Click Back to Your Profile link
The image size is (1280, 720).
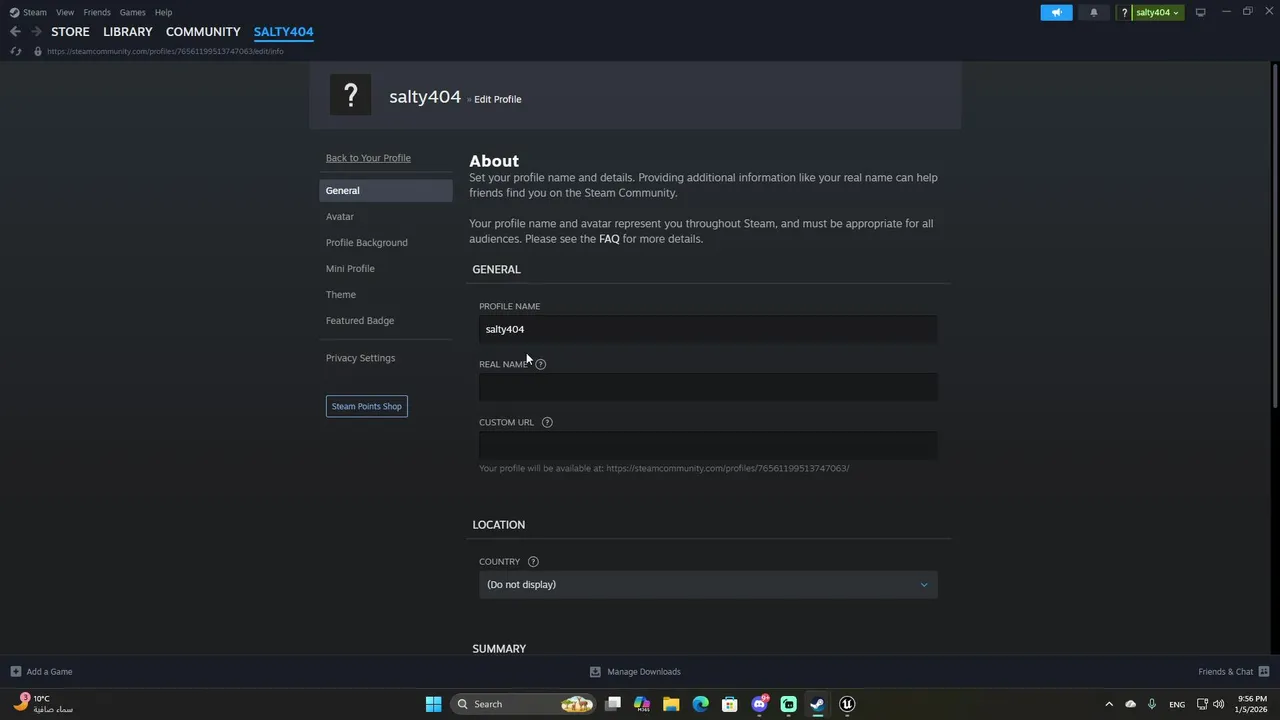point(368,158)
